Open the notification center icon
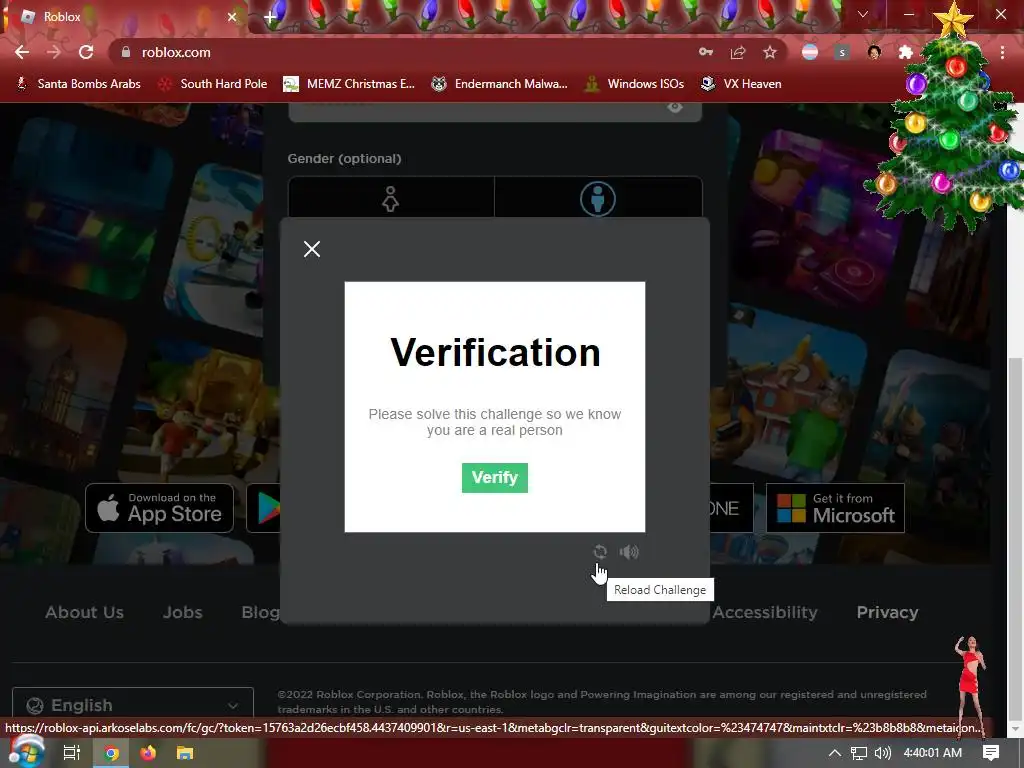 [991, 753]
